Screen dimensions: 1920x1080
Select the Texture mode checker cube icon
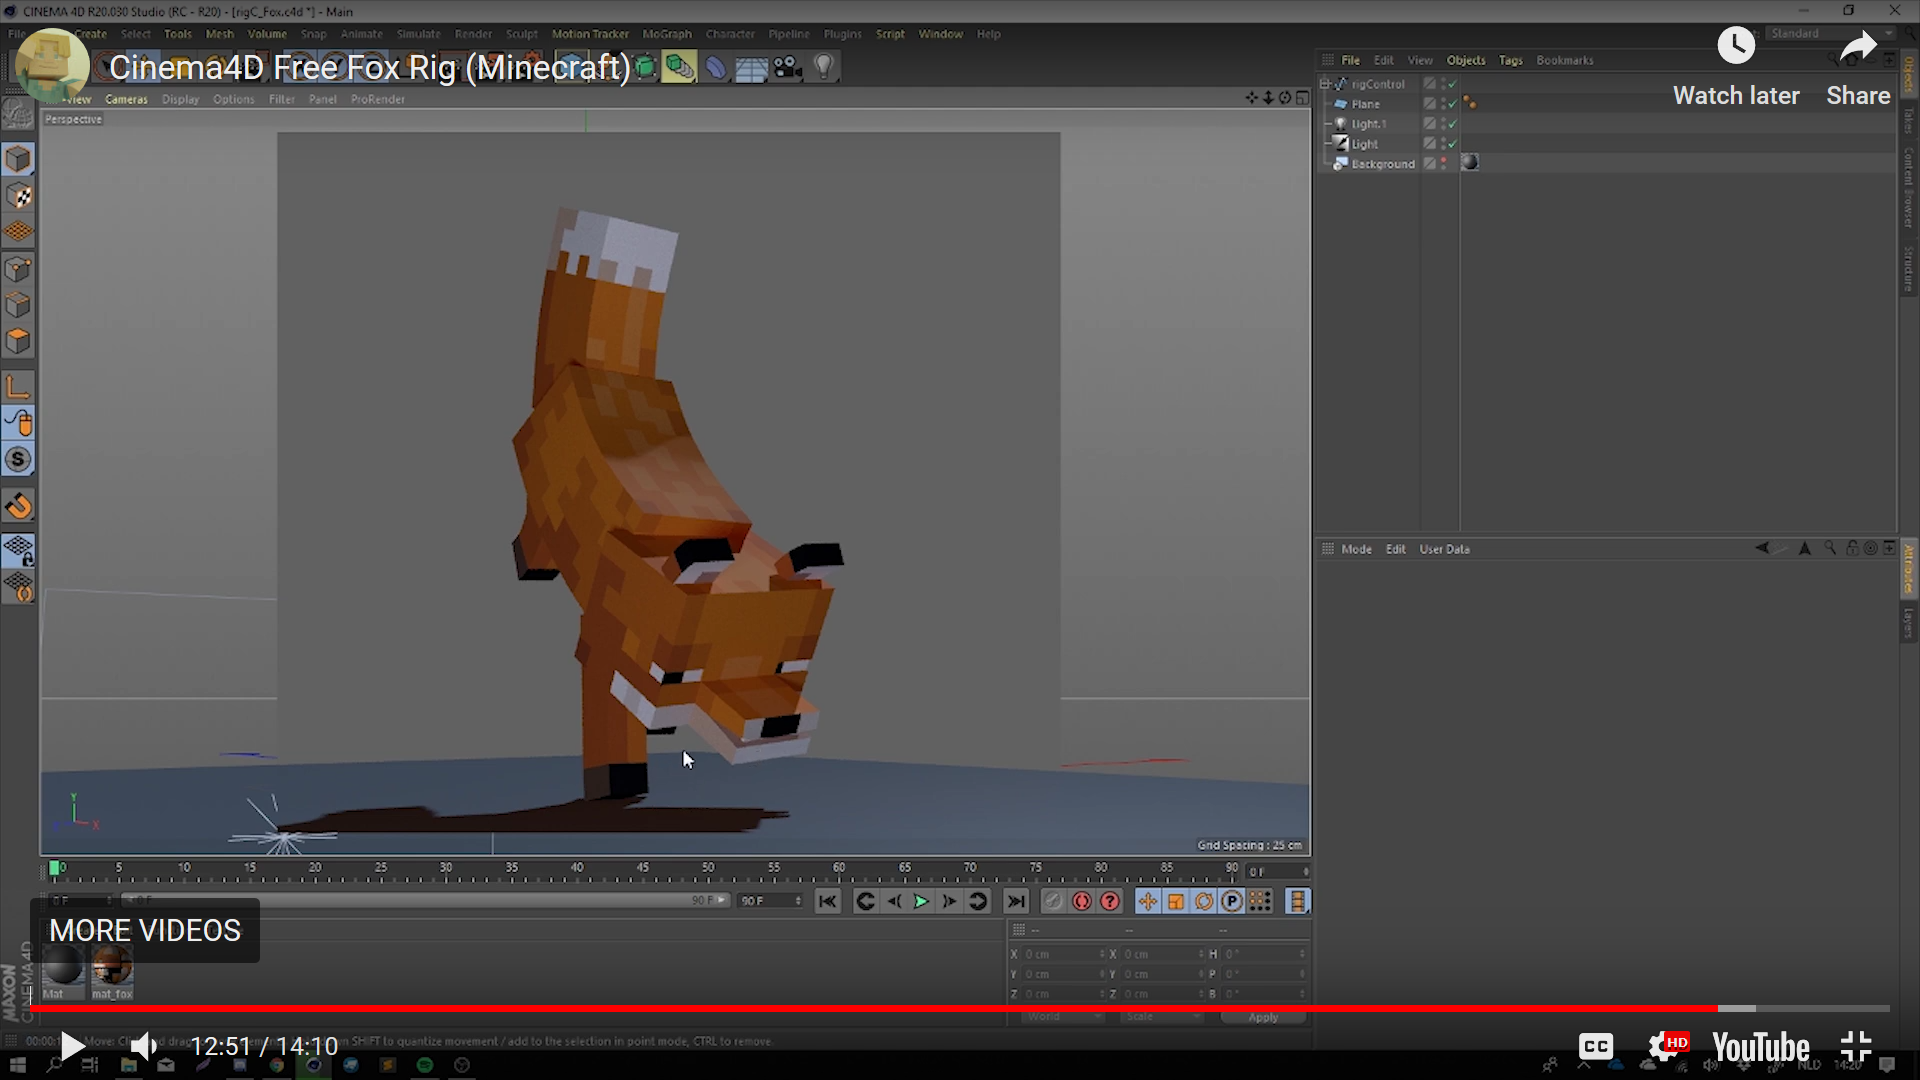tap(18, 196)
